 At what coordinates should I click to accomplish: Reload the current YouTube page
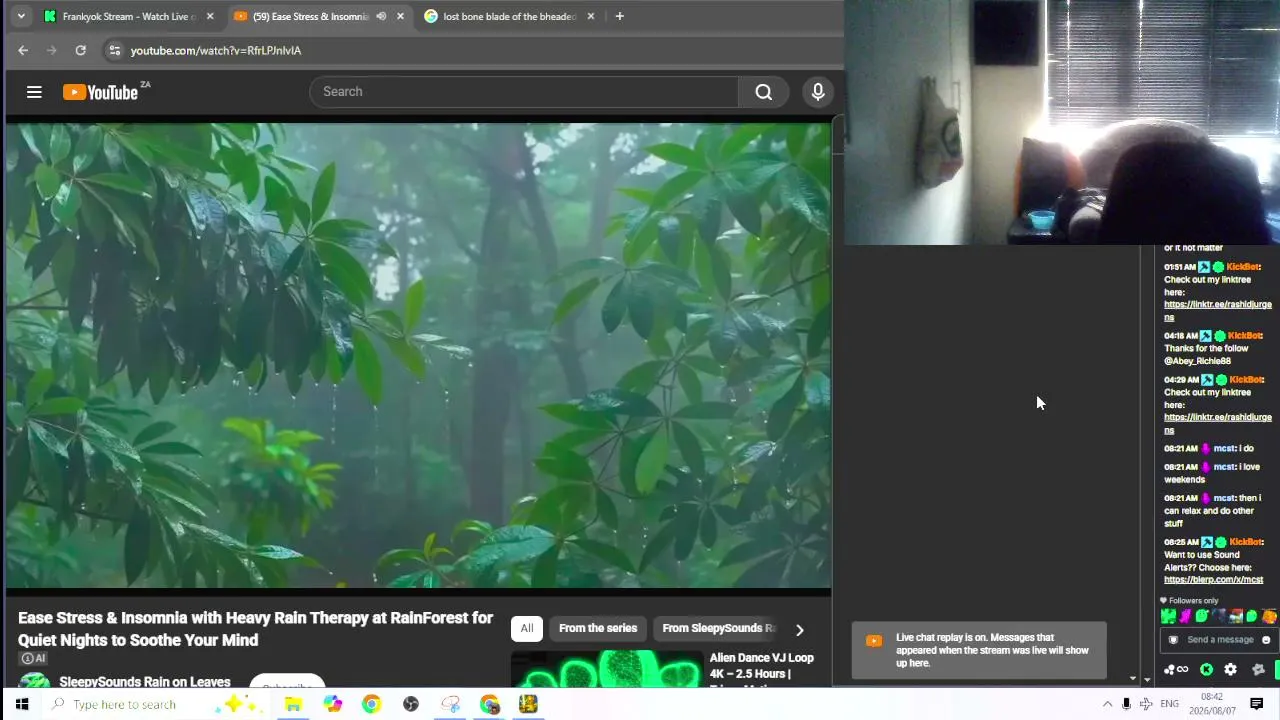(x=80, y=50)
